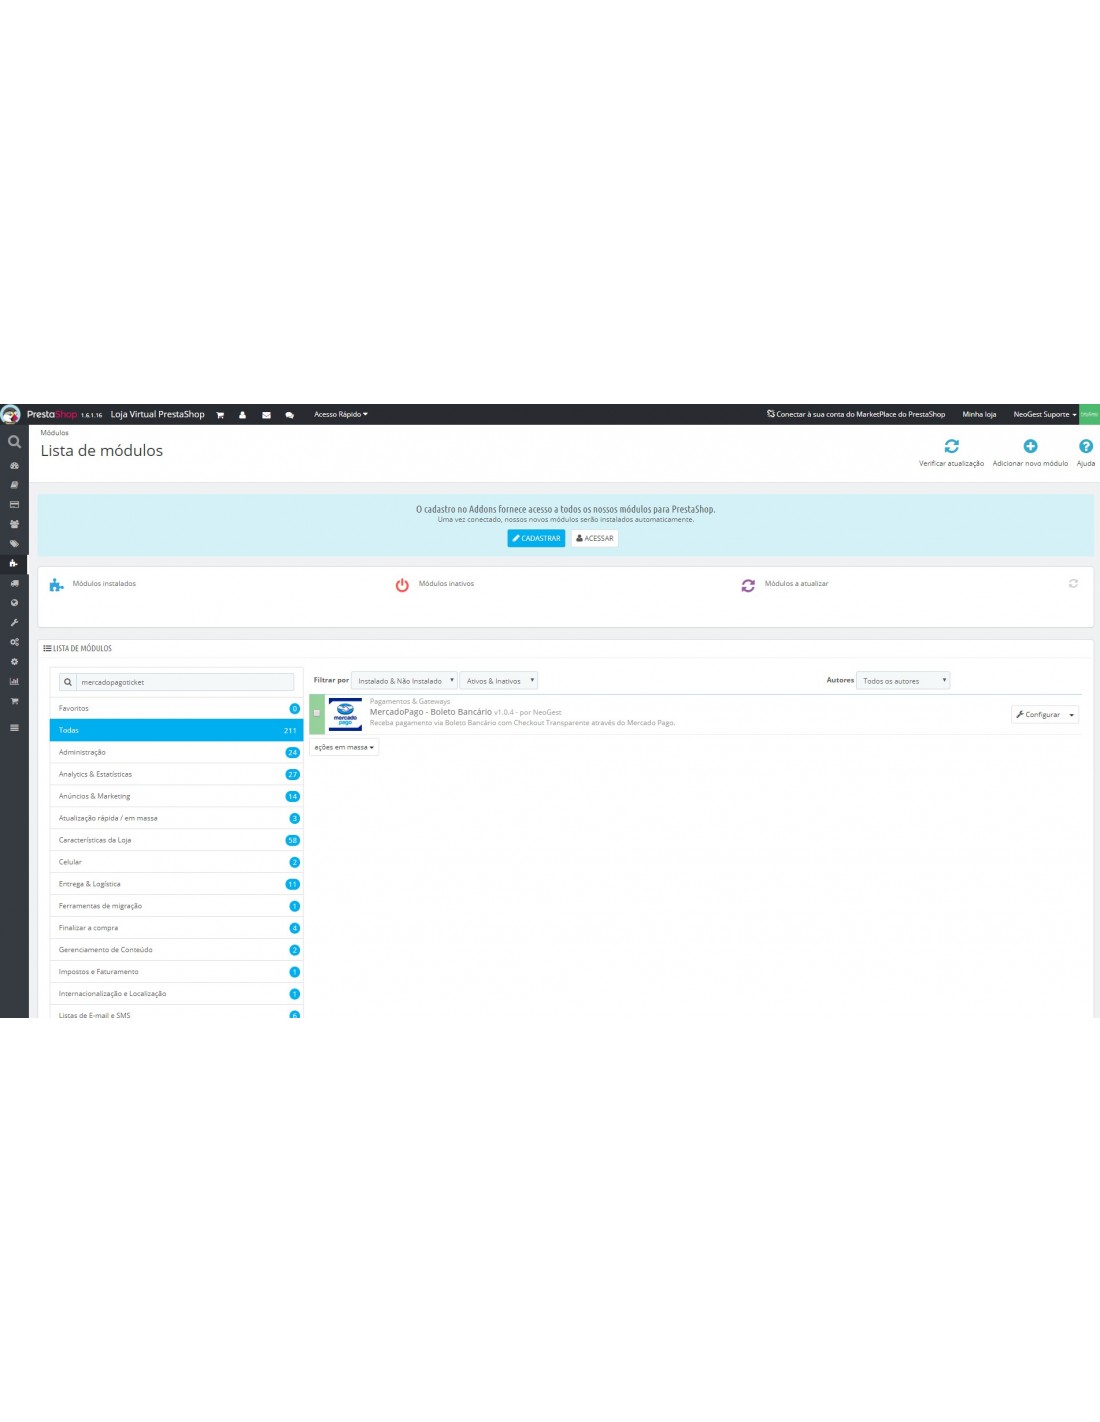1100x1422 pixels.
Task: Open the sidebar search magnifier icon
Action: 14,442
